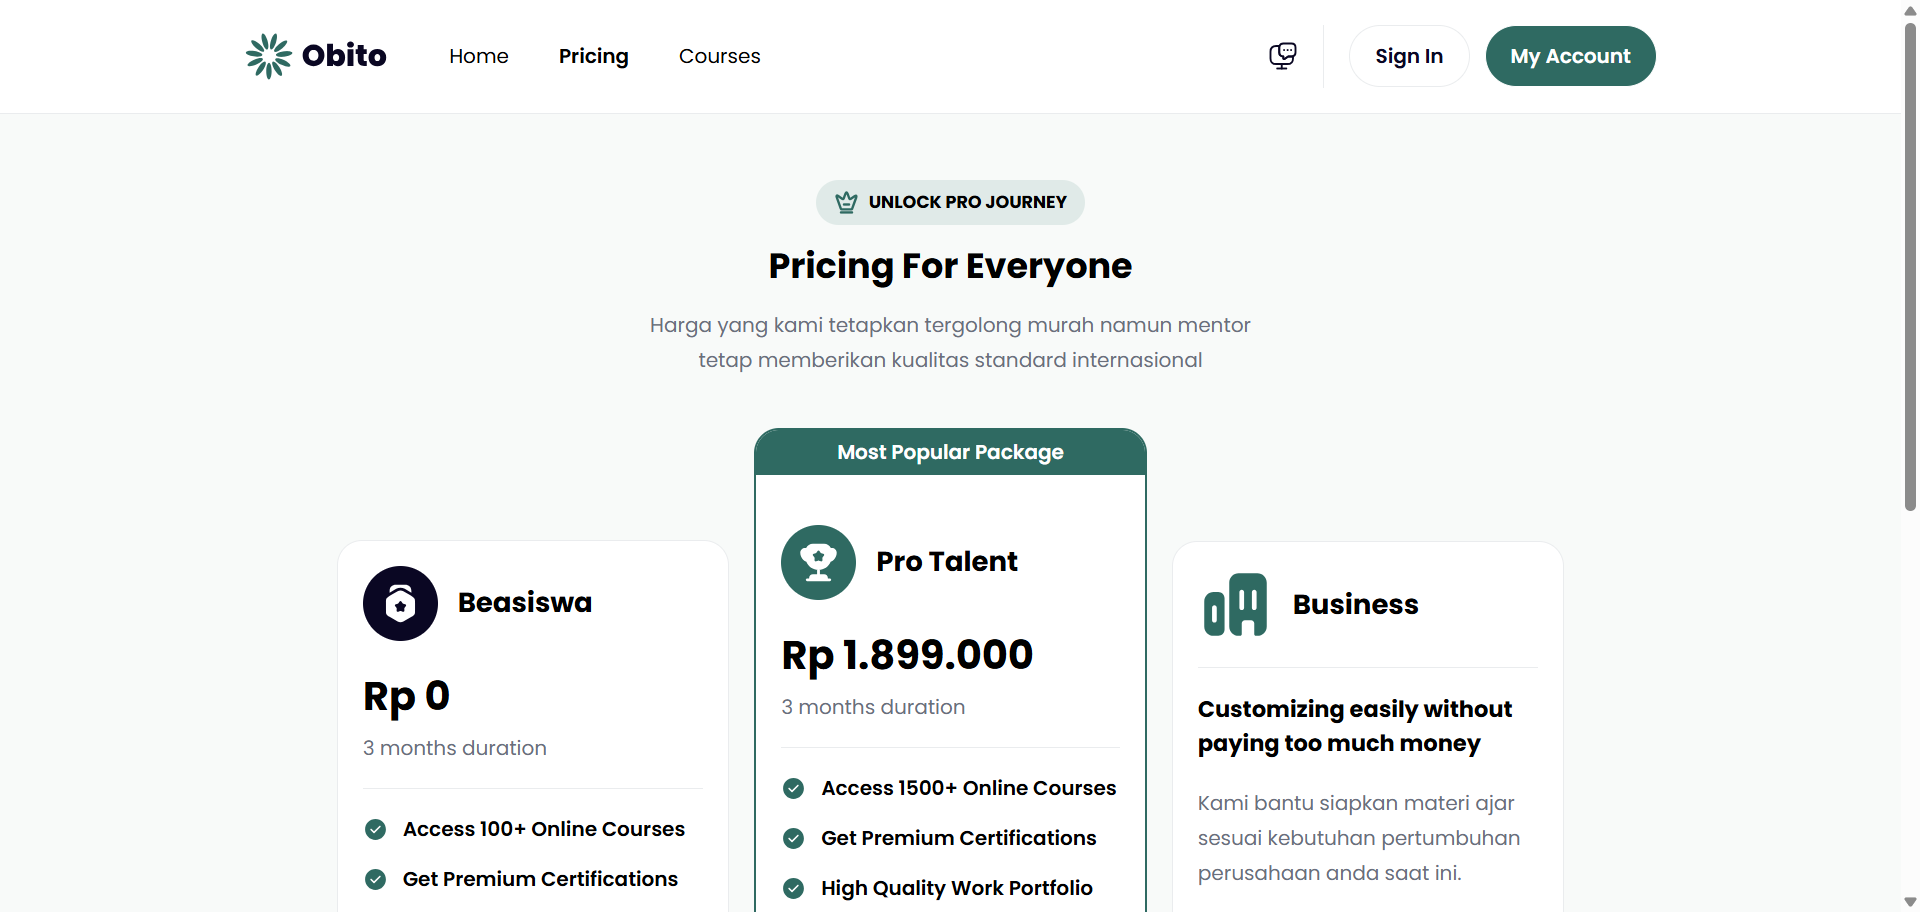Open the My Account button
Screen dimensions: 1920x912
[x=1570, y=56]
